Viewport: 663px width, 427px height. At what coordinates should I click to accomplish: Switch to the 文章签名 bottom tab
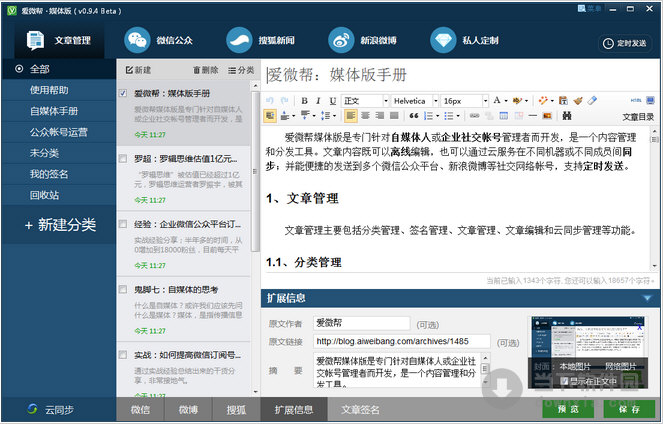point(360,410)
